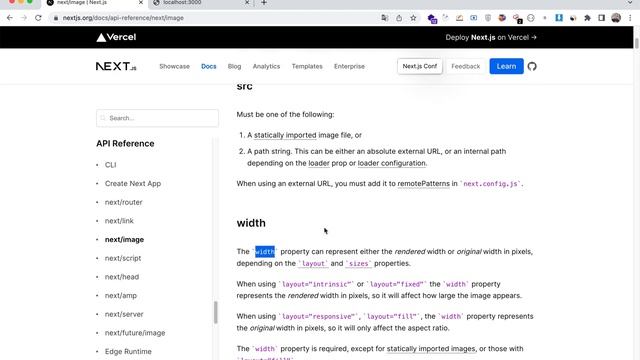This screenshot has width=640, height=360.
Task: Open Blog in the navigation
Action: pyautogui.click(x=234, y=66)
